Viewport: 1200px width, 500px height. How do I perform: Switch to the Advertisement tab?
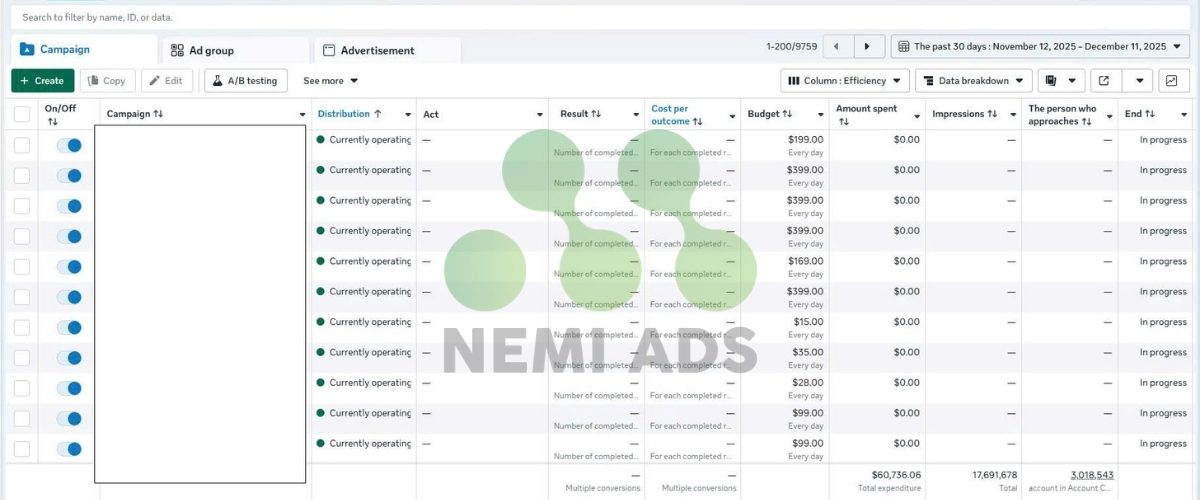point(388,50)
